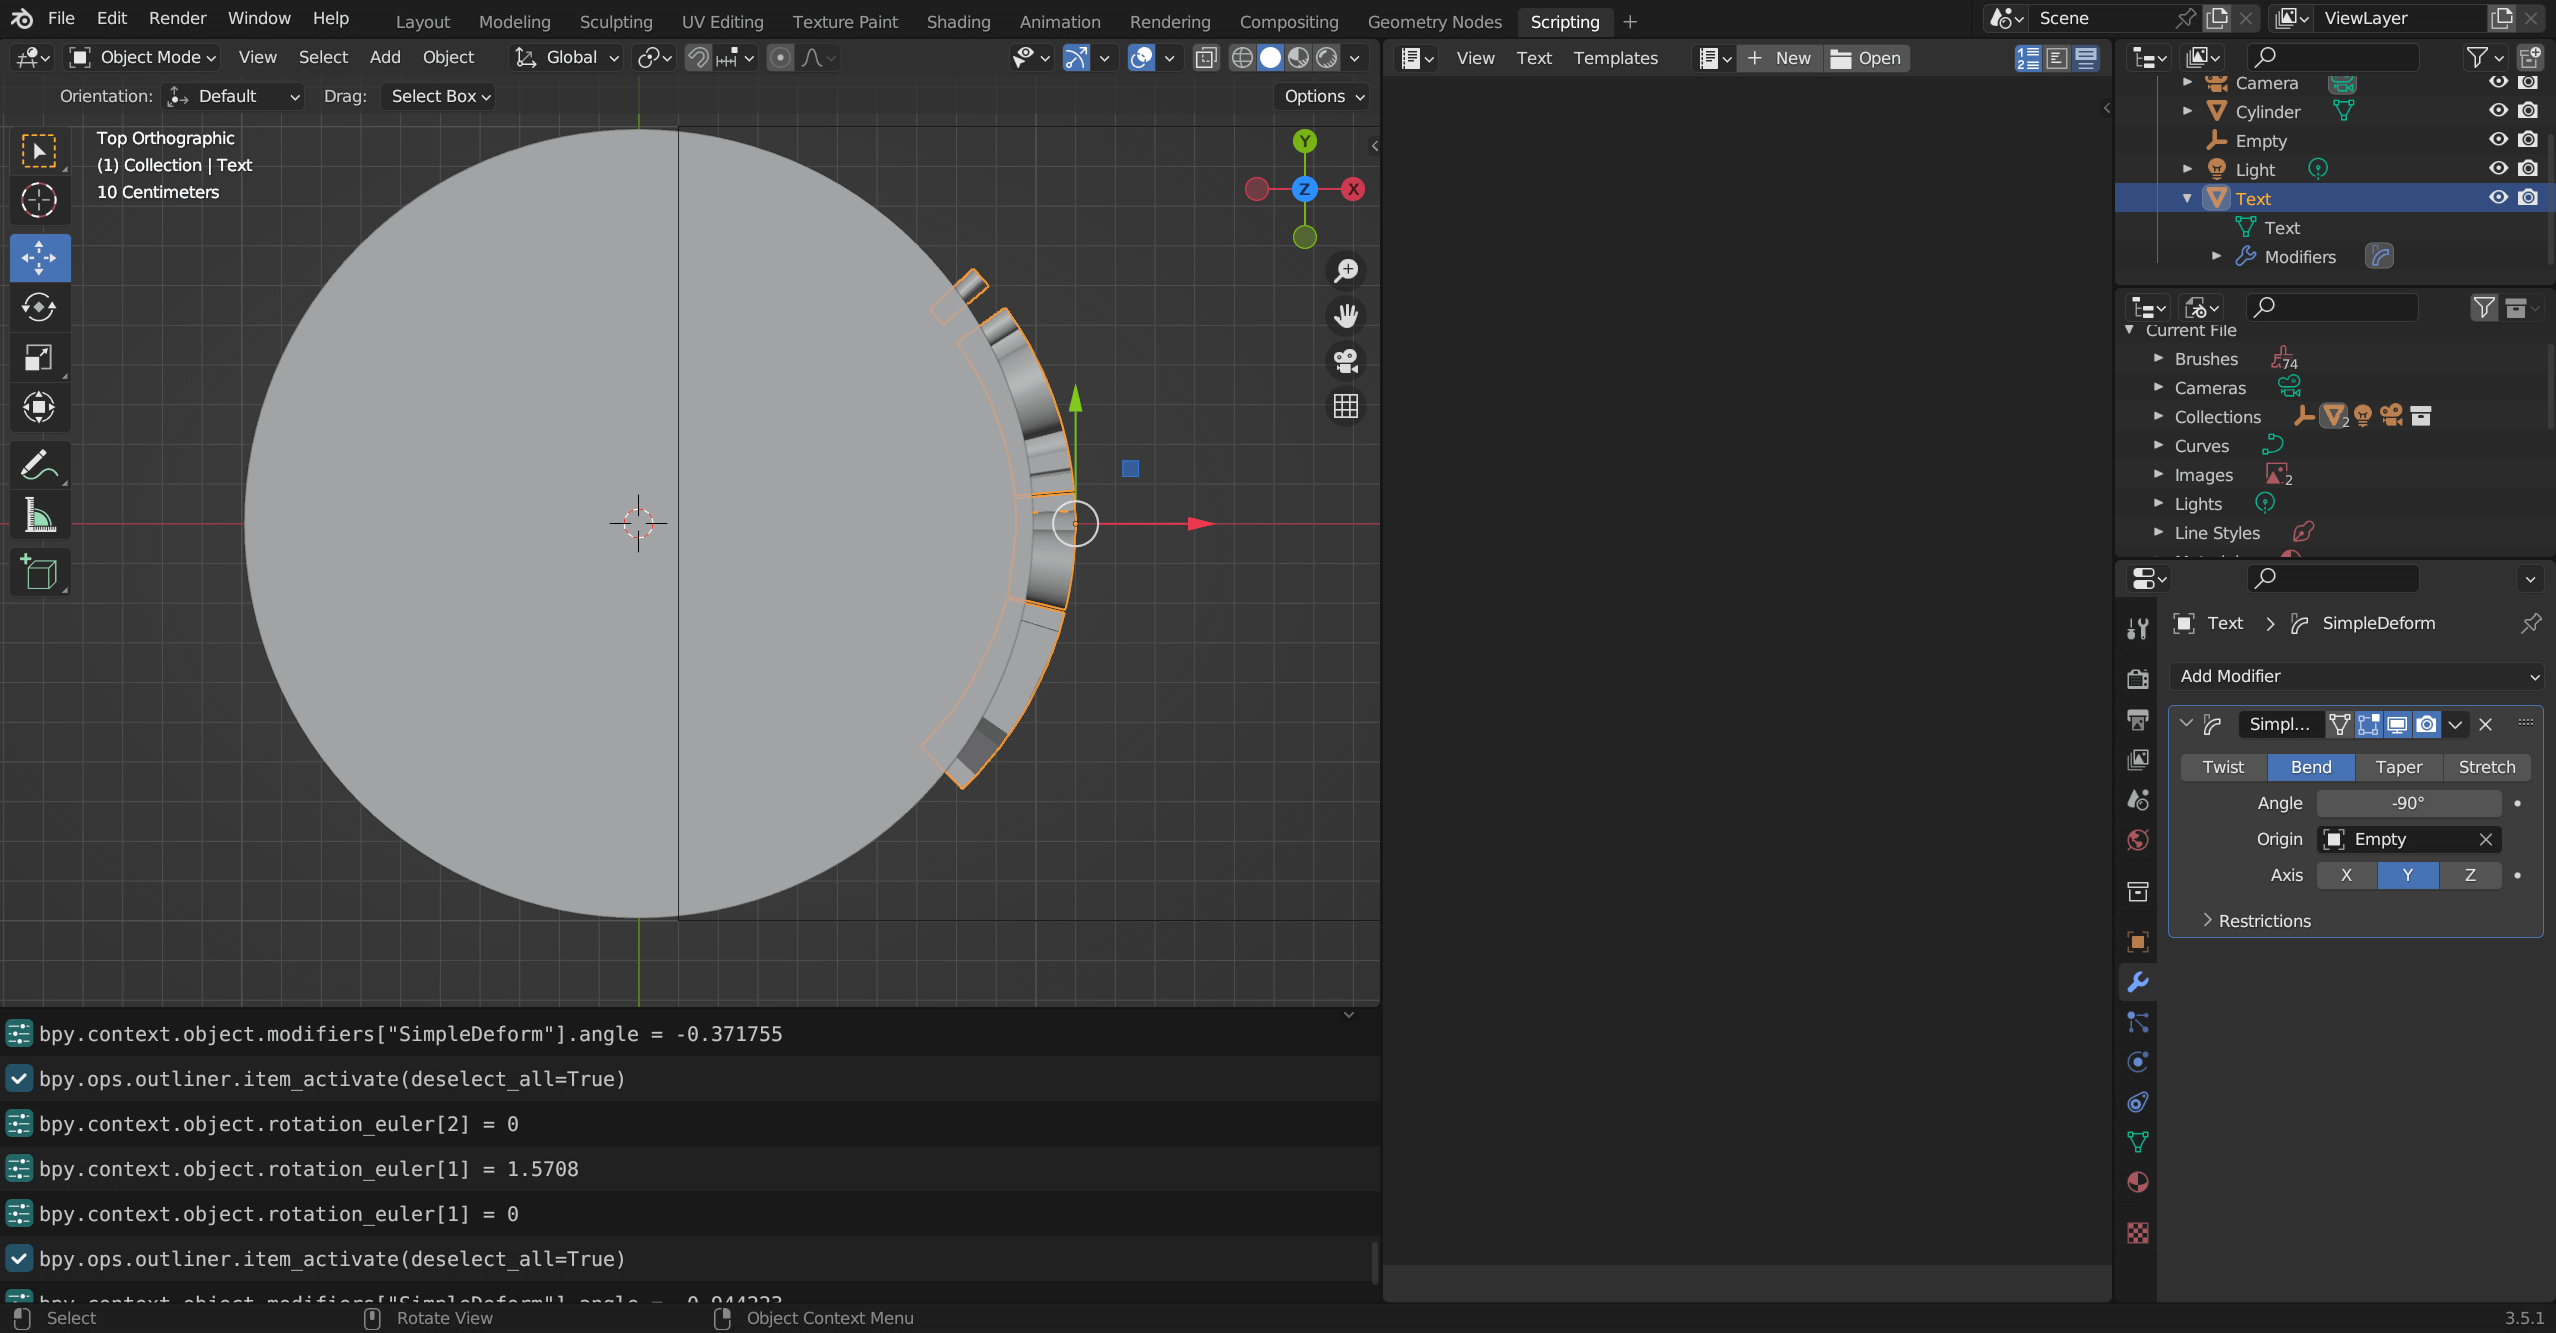2556x1333 pixels.
Task: Switch to the Layout workspace tab
Action: click(x=422, y=21)
